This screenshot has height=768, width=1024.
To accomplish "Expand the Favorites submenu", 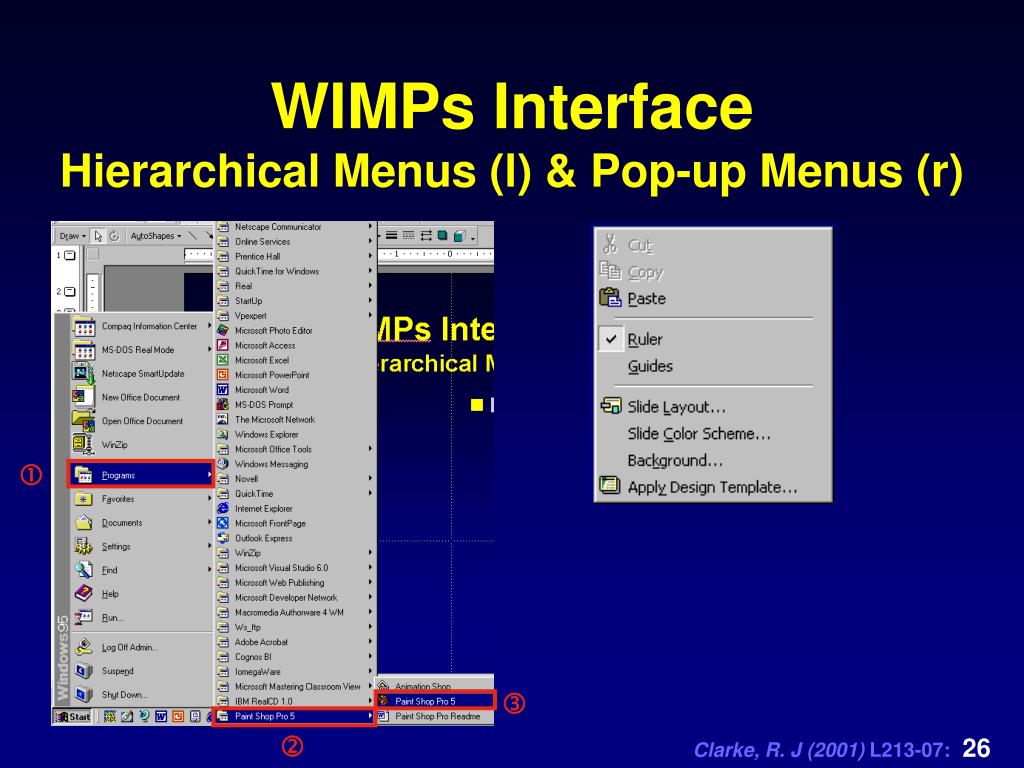I will tap(141, 499).
